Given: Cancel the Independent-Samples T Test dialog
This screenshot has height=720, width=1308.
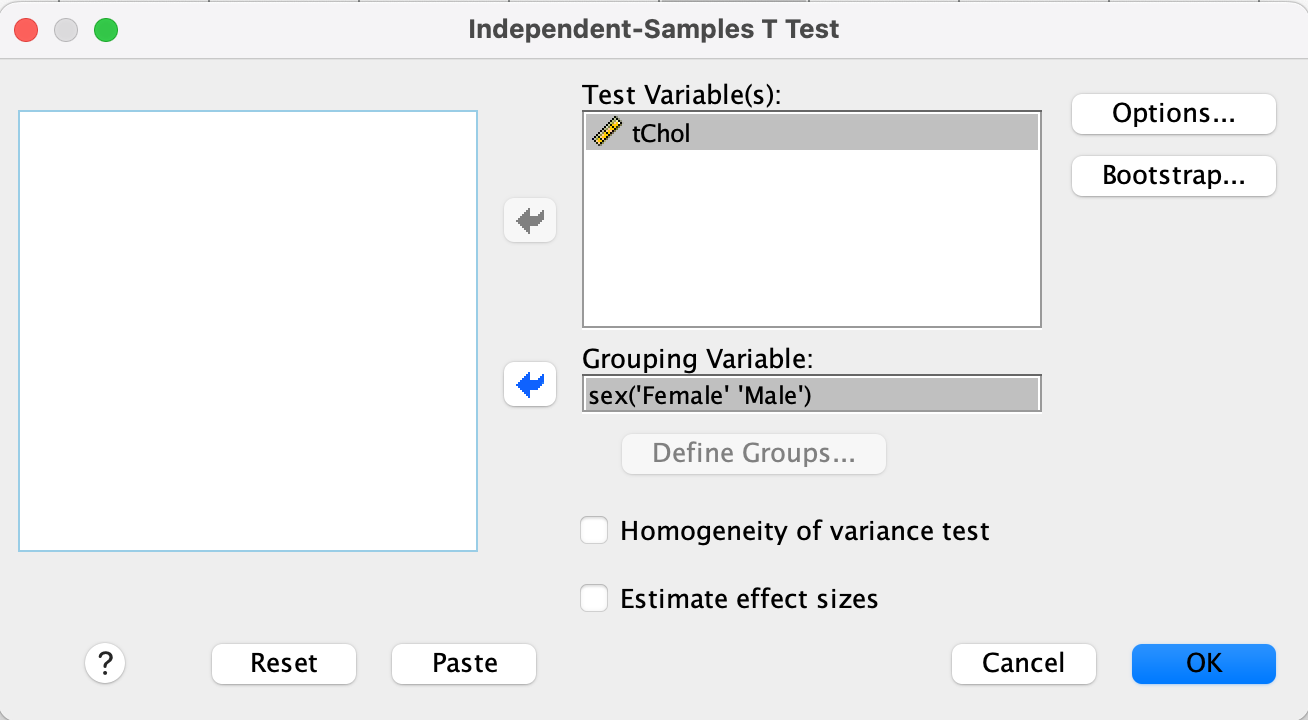Looking at the screenshot, I should click(x=1023, y=663).
